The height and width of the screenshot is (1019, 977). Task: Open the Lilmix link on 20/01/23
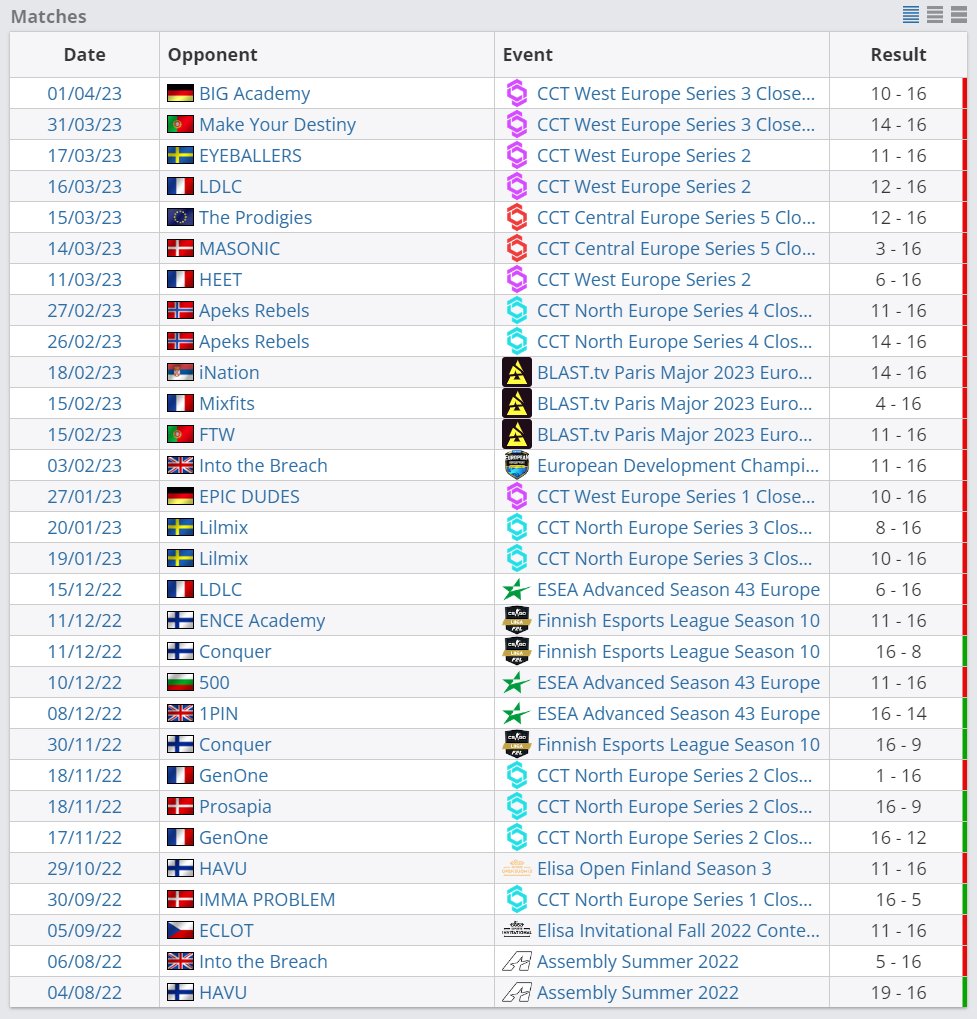(x=224, y=527)
